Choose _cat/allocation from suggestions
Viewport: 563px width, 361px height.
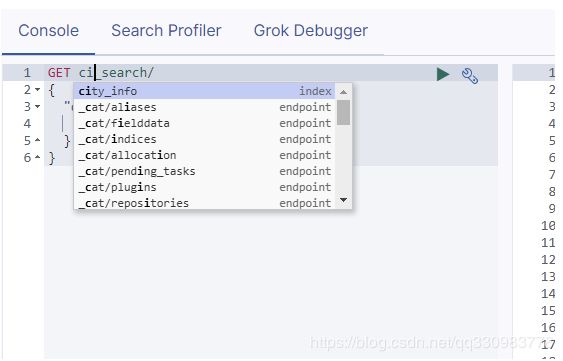[205, 155]
